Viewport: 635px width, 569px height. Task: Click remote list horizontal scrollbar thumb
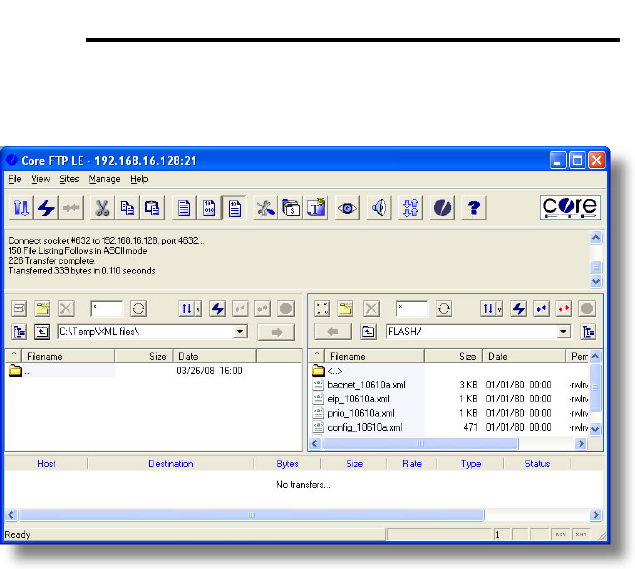pyautogui.click(x=420, y=443)
